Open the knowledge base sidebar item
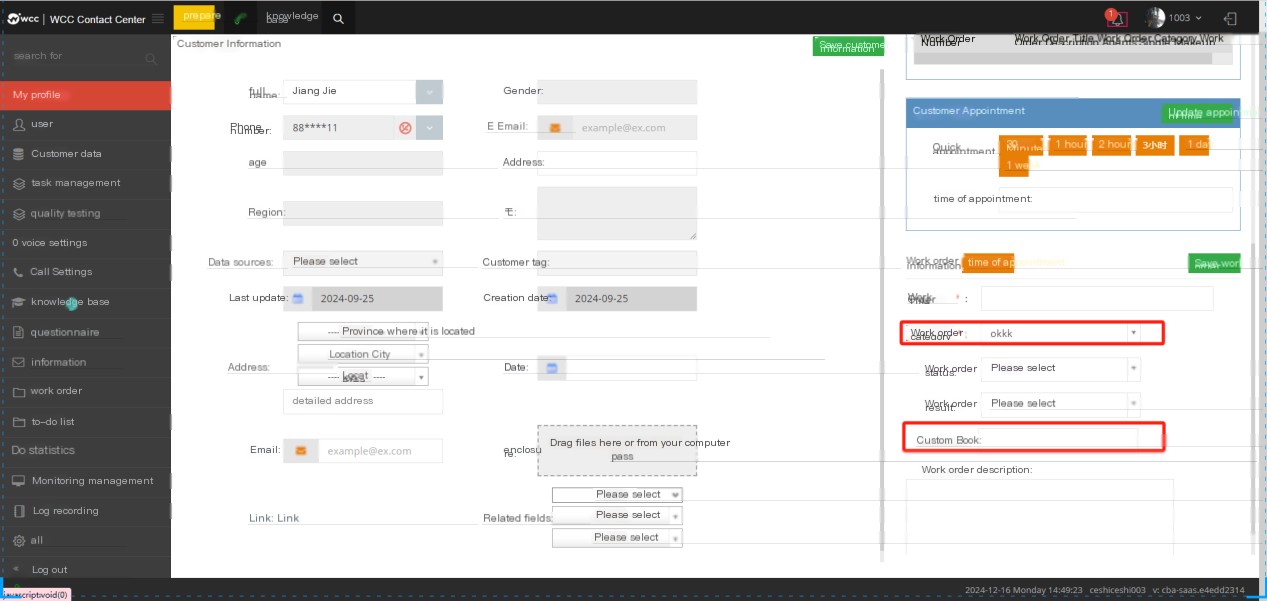 coord(85,302)
